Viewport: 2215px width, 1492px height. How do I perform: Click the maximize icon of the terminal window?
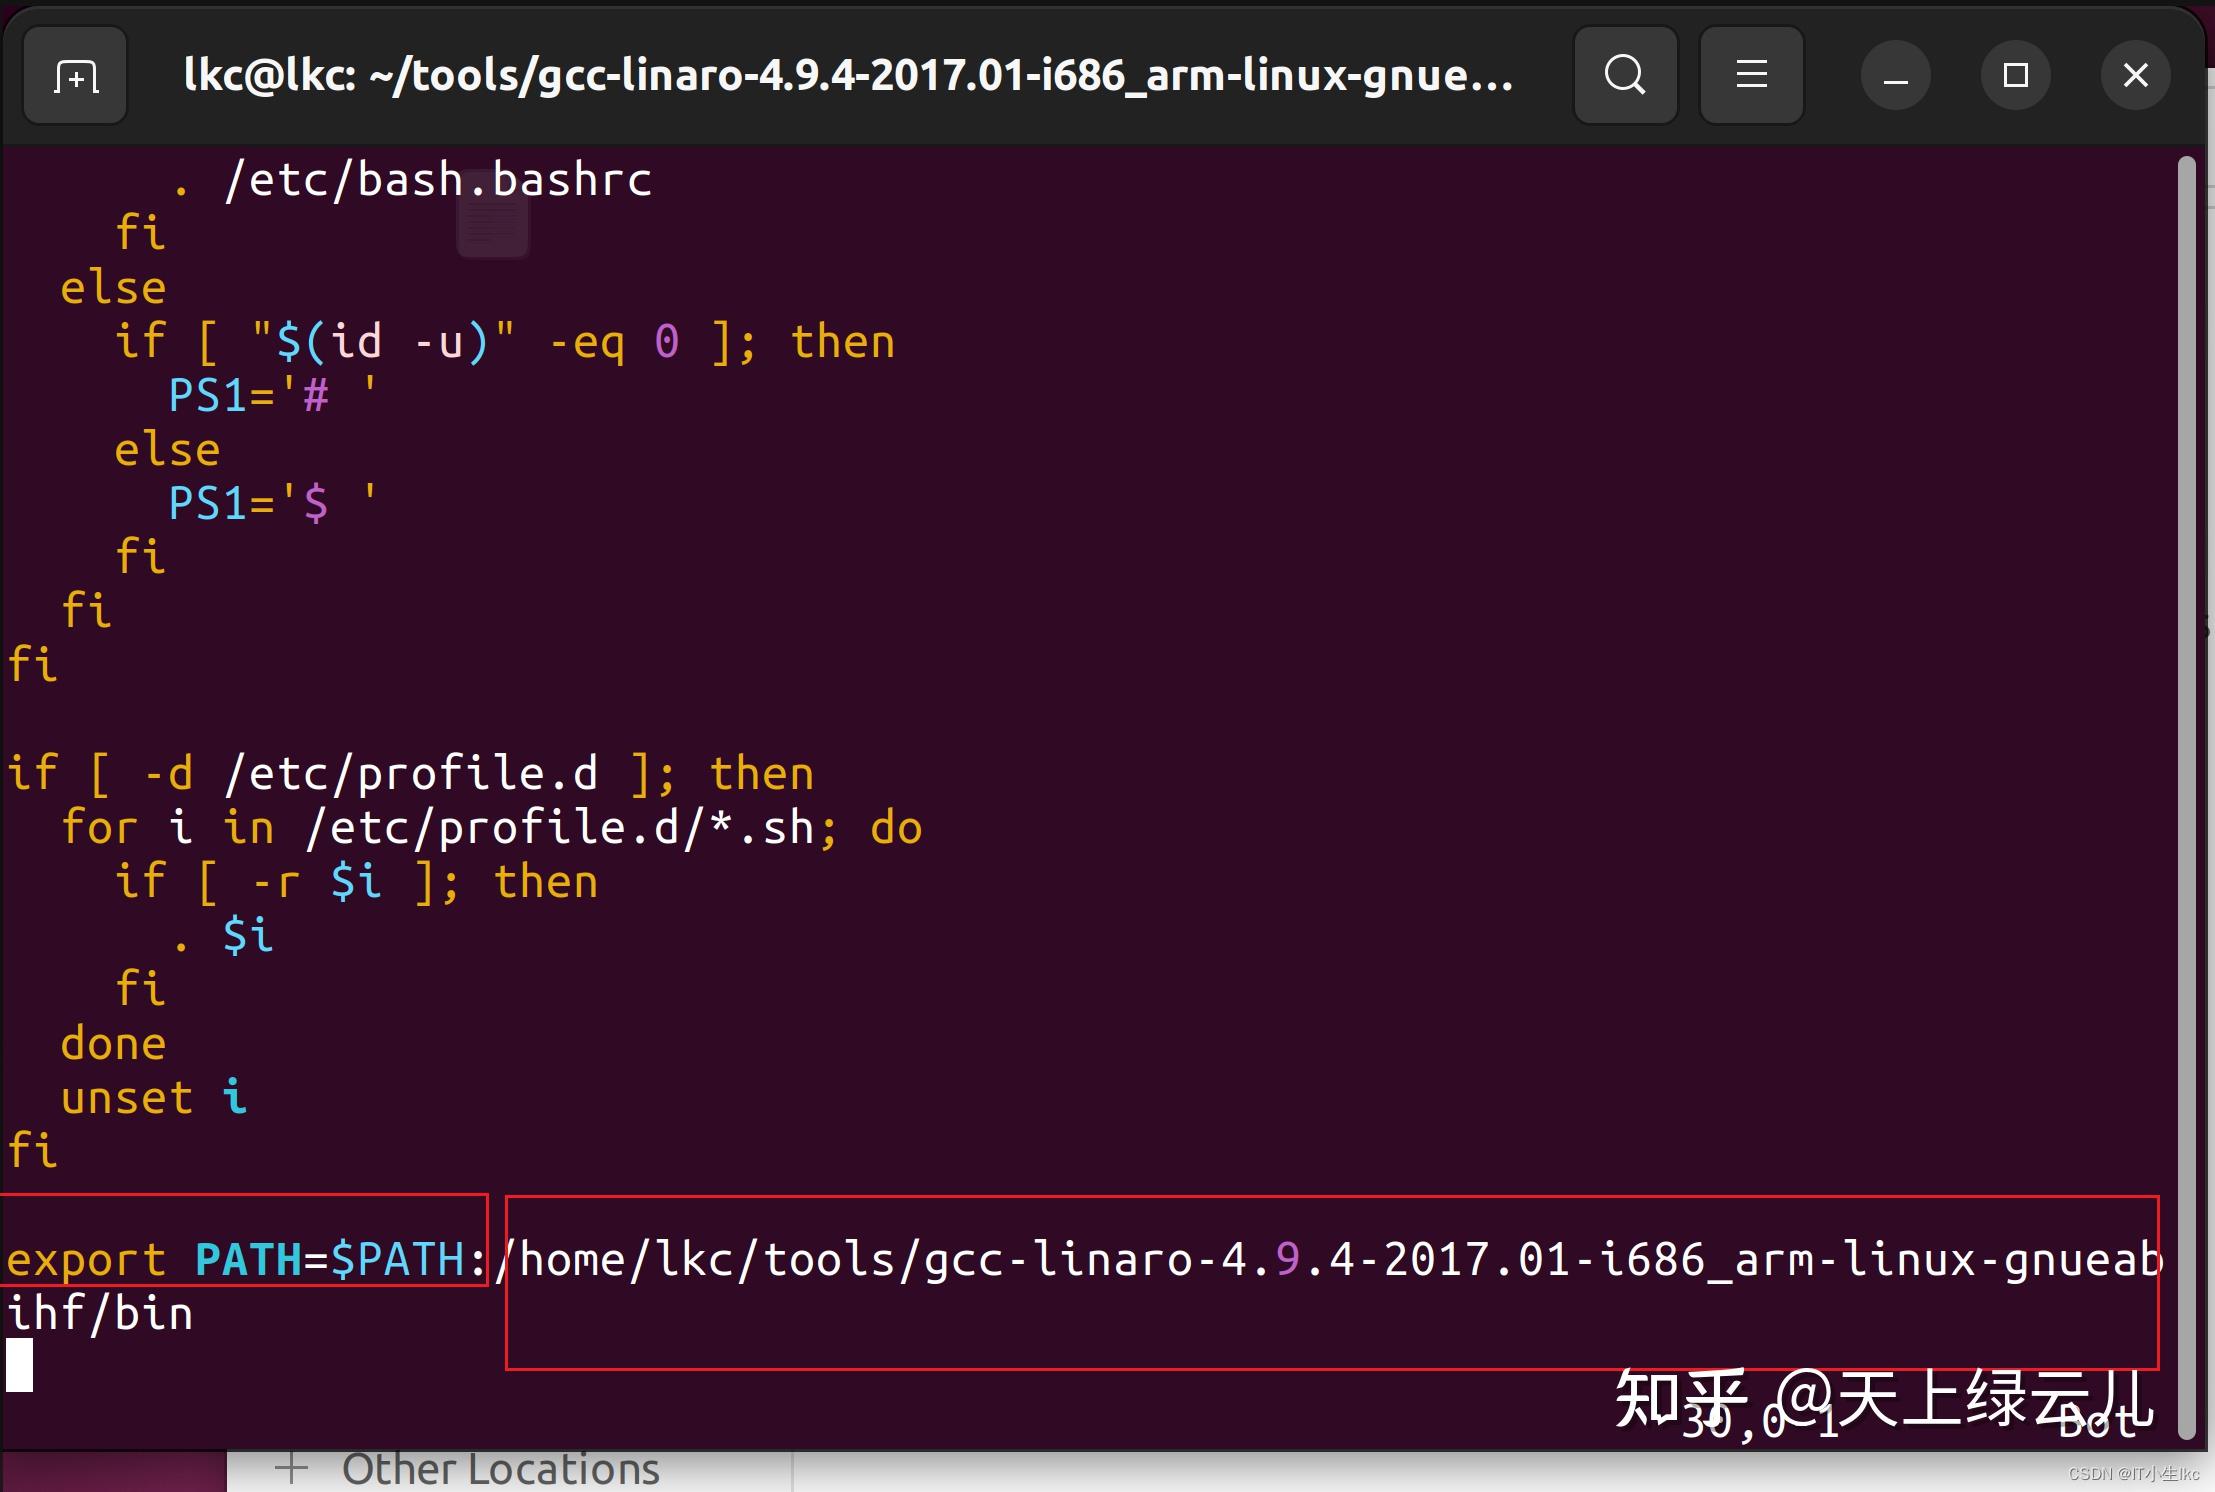pyautogui.click(x=2016, y=75)
